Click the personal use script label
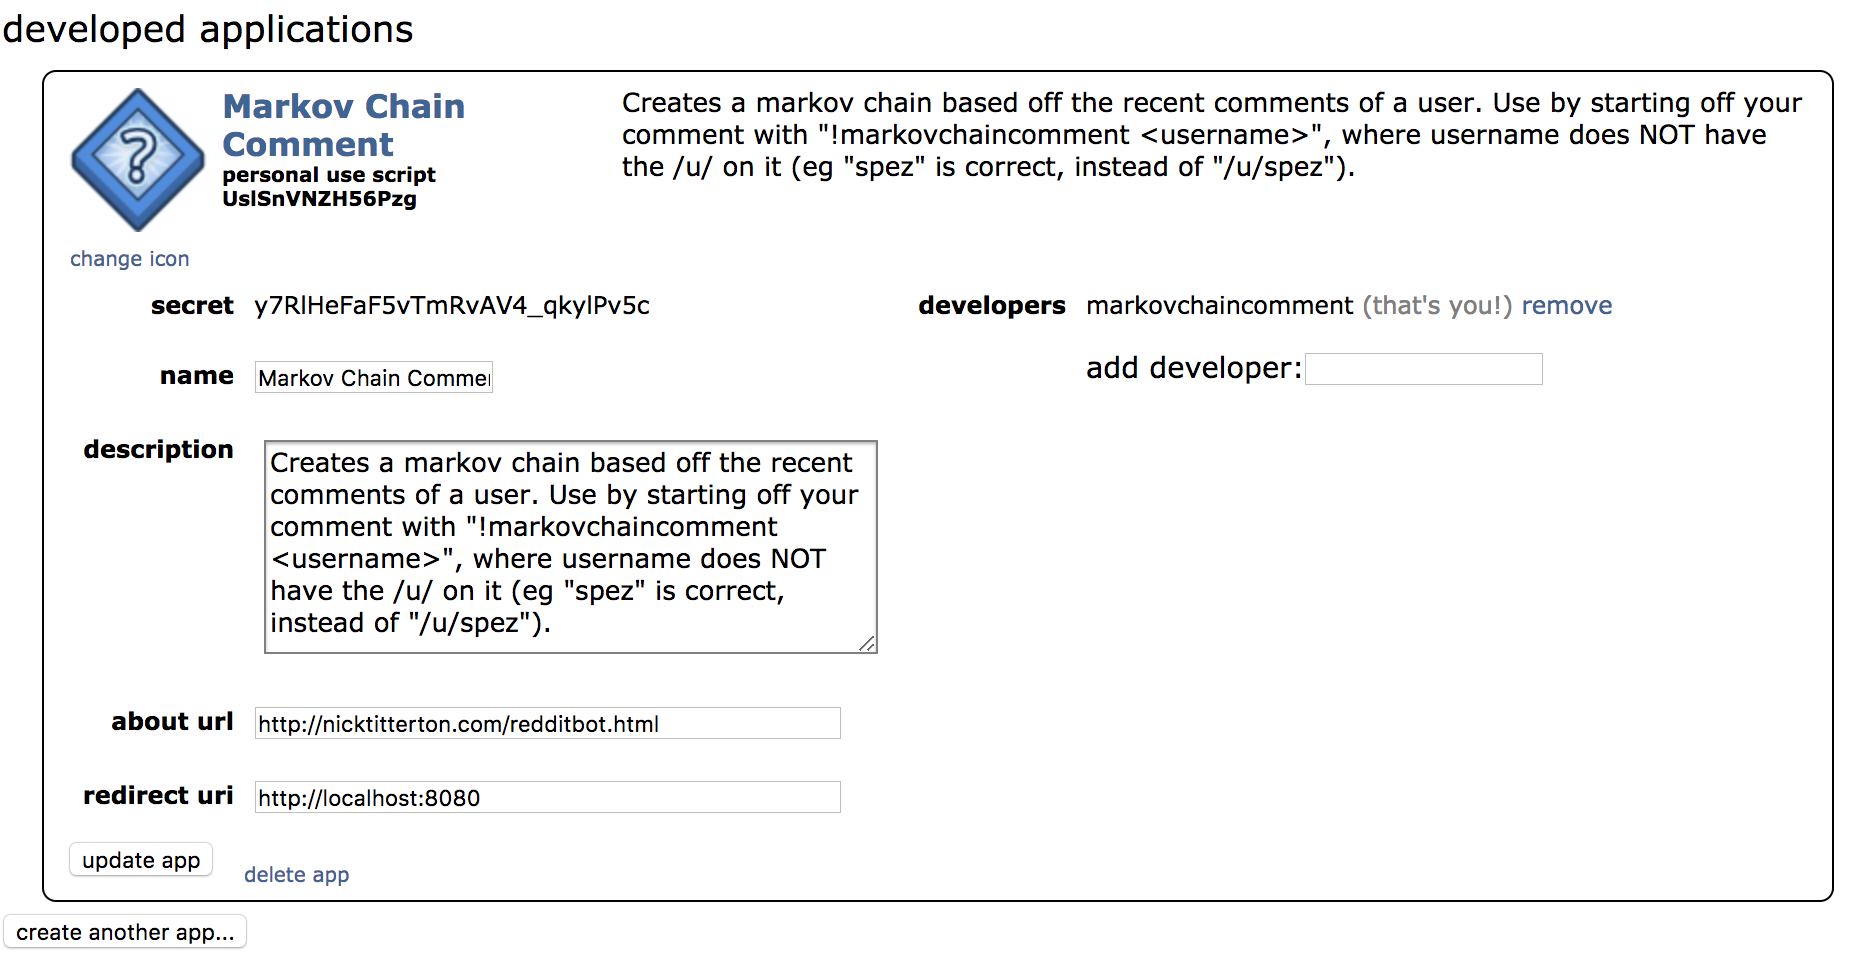The width and height of the screenshot is (1852, 956). click(329, 175)
